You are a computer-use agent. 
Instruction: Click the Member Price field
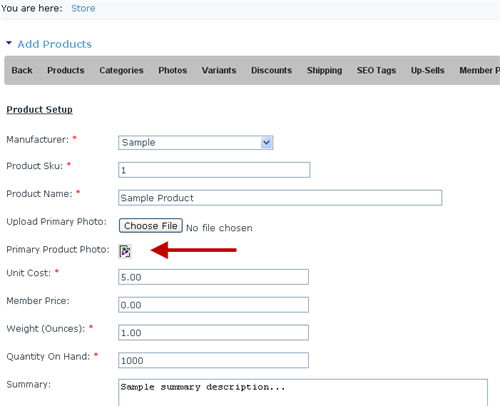pos(213,305)
